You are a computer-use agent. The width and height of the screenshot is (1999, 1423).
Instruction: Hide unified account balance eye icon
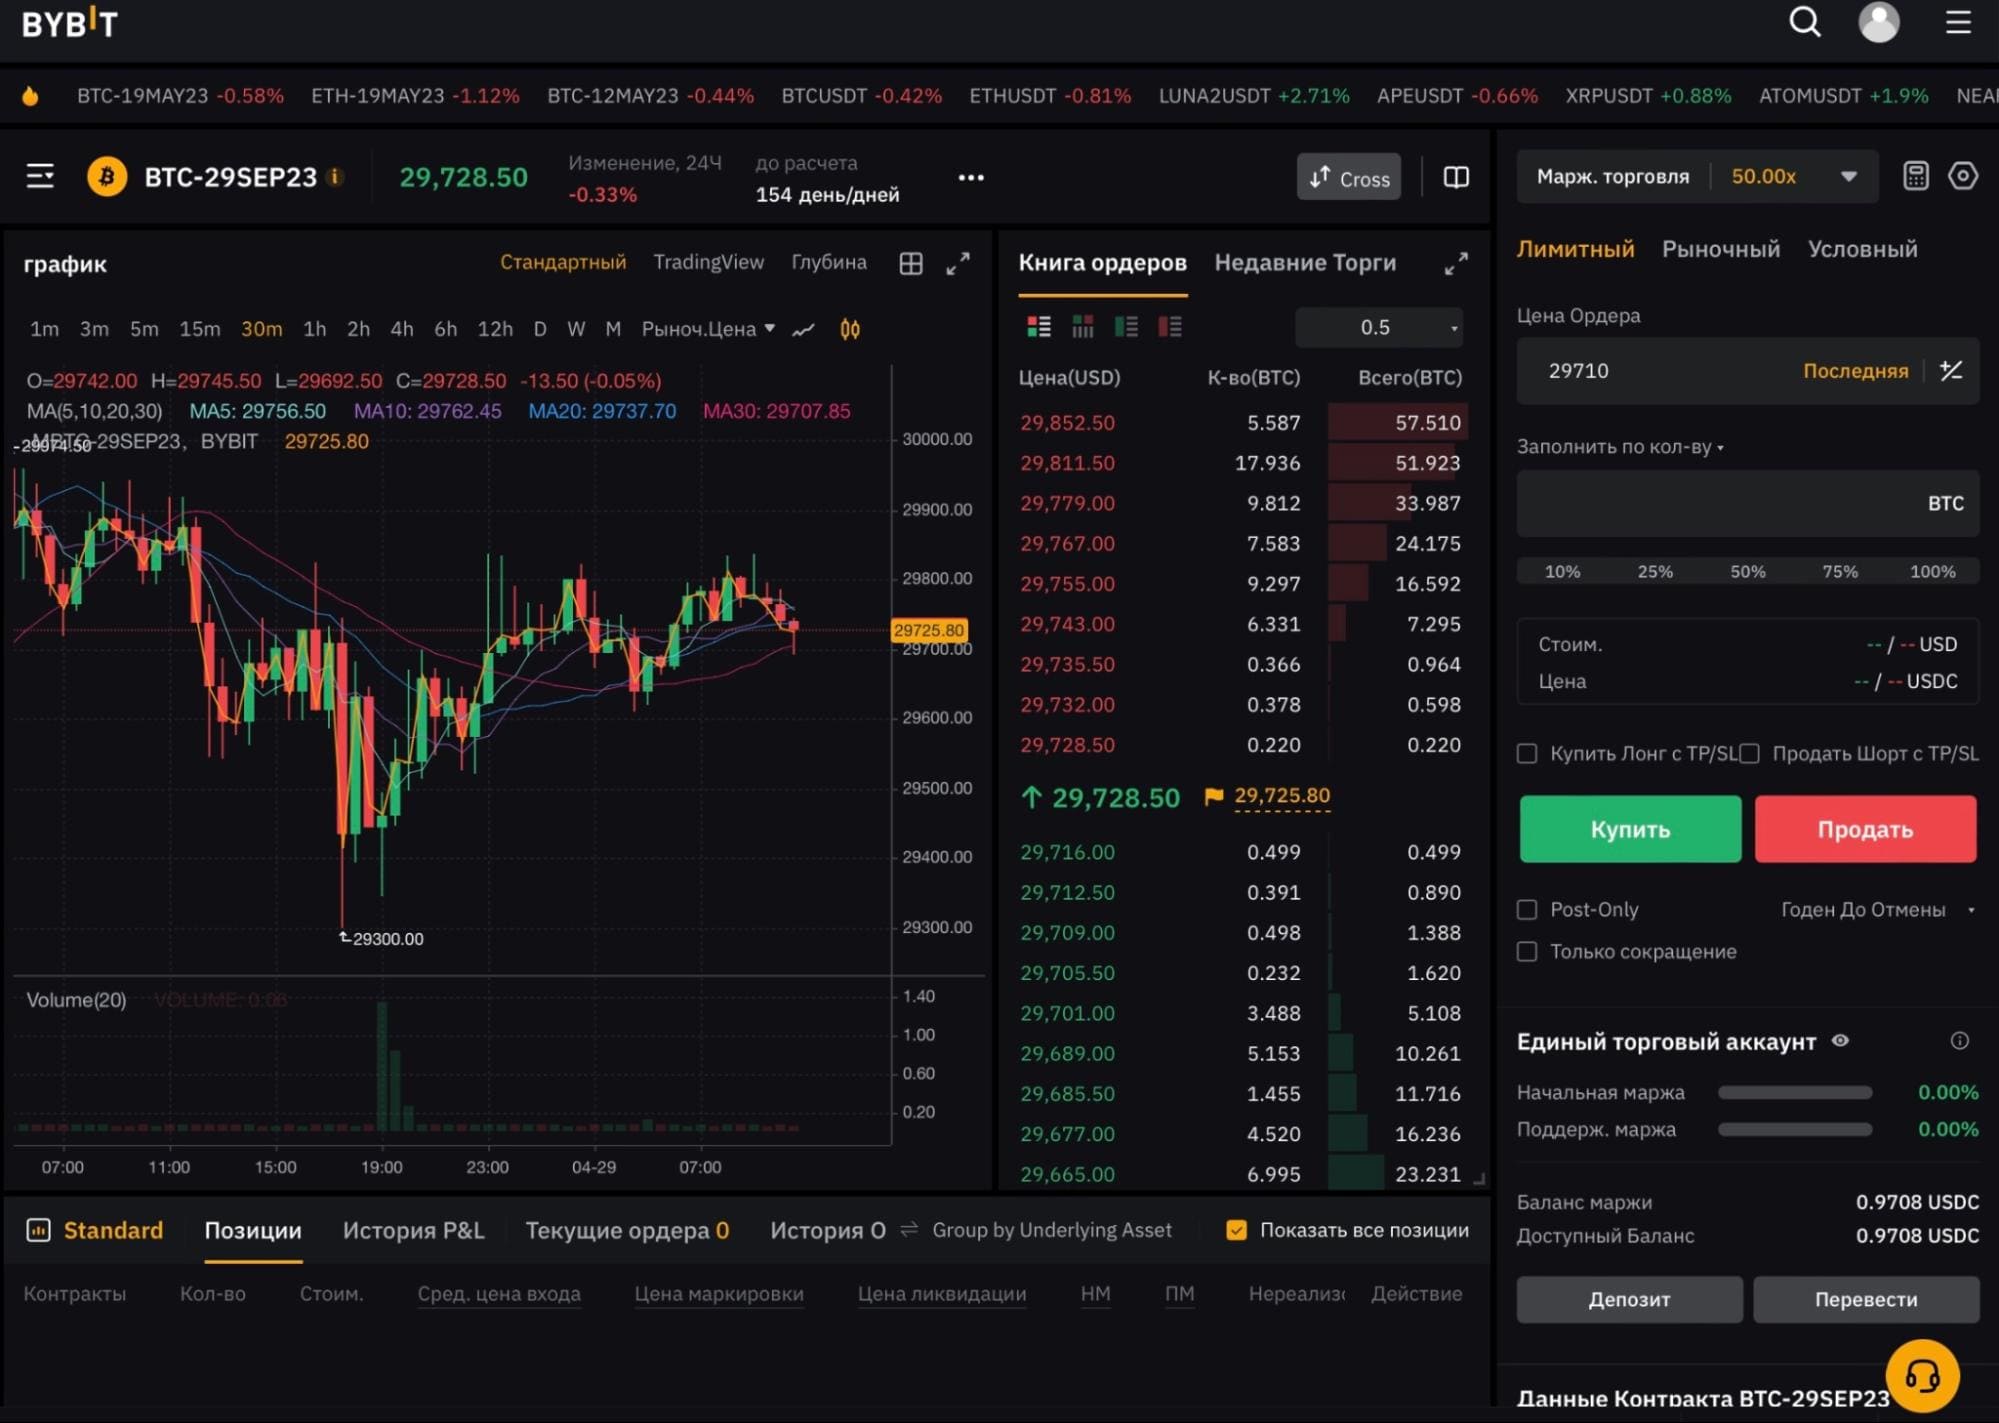point(1839,1041)
